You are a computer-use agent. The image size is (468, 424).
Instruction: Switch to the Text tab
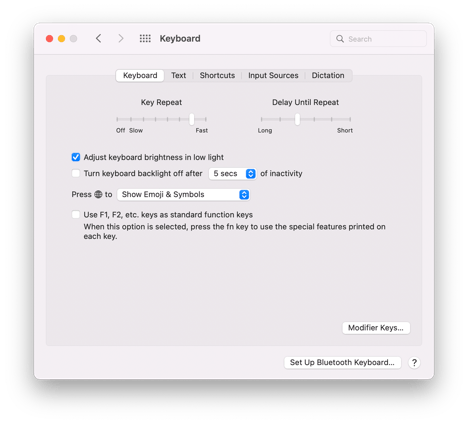179,76
